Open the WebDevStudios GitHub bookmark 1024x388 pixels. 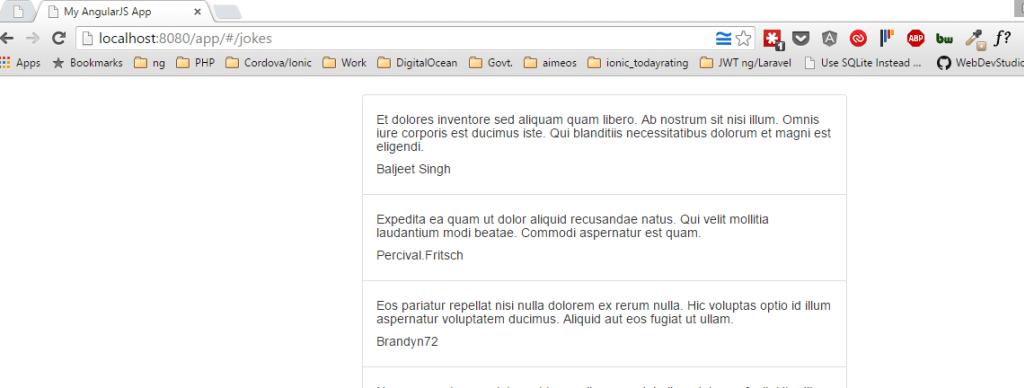tap(980, 63)
